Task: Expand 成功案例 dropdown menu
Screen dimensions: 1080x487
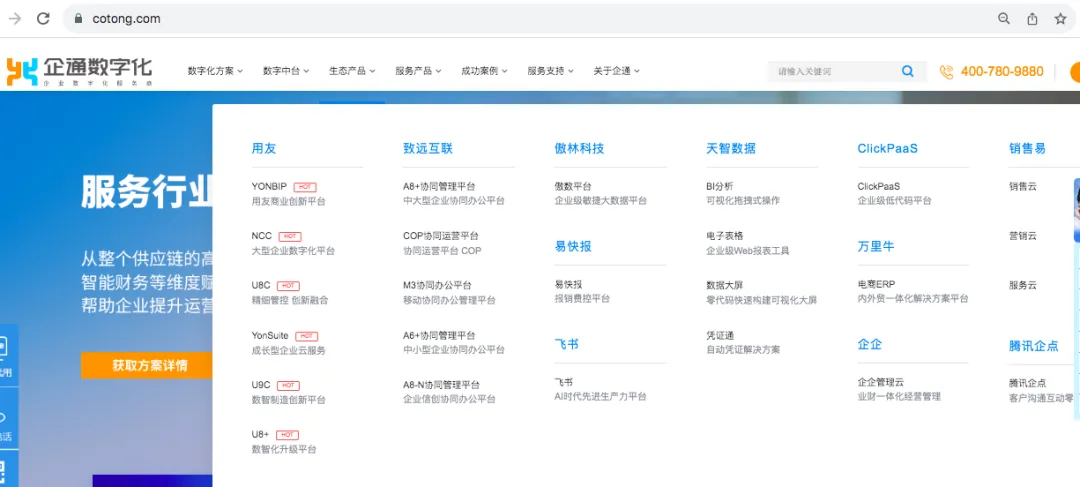Action: coord(484,71)
